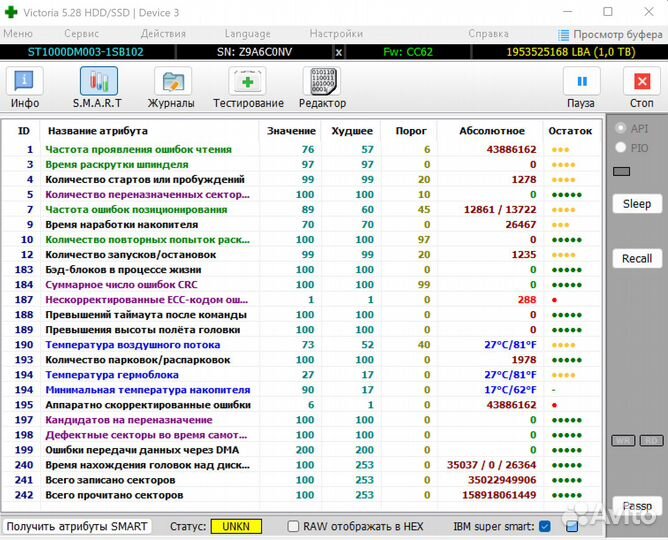This screenshot has height=540, width=668.
Task: Toggle the IBM super smart checkbox
Action: [545, 526]
